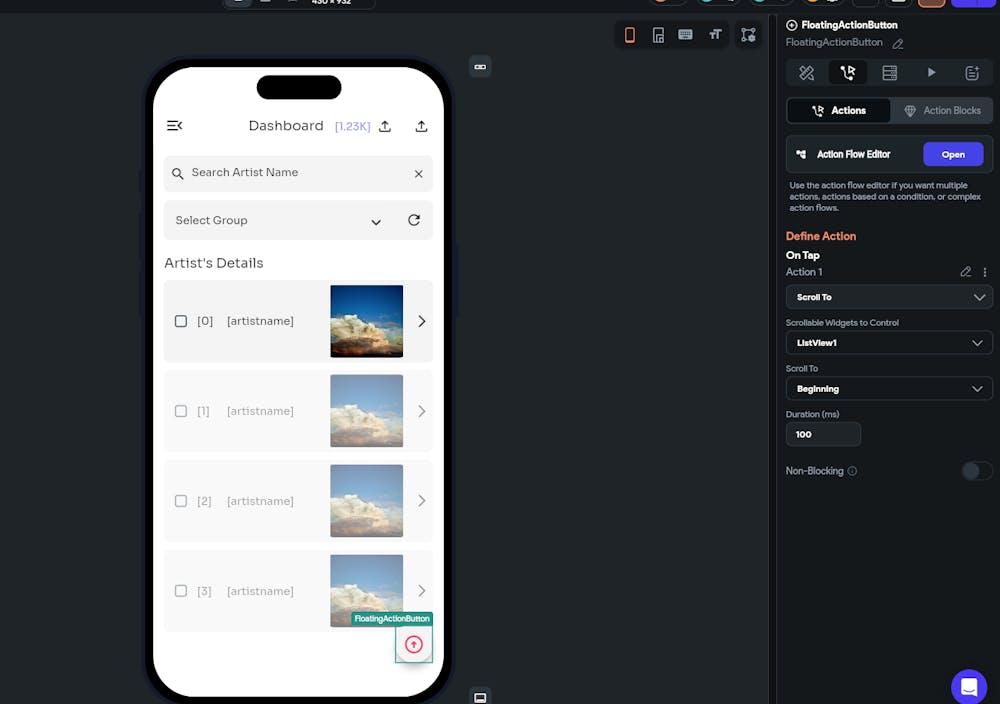The height and width of the screenshot is (704, 1000).
Task: Click the Dashboard title text
Action: coord(286,126)
